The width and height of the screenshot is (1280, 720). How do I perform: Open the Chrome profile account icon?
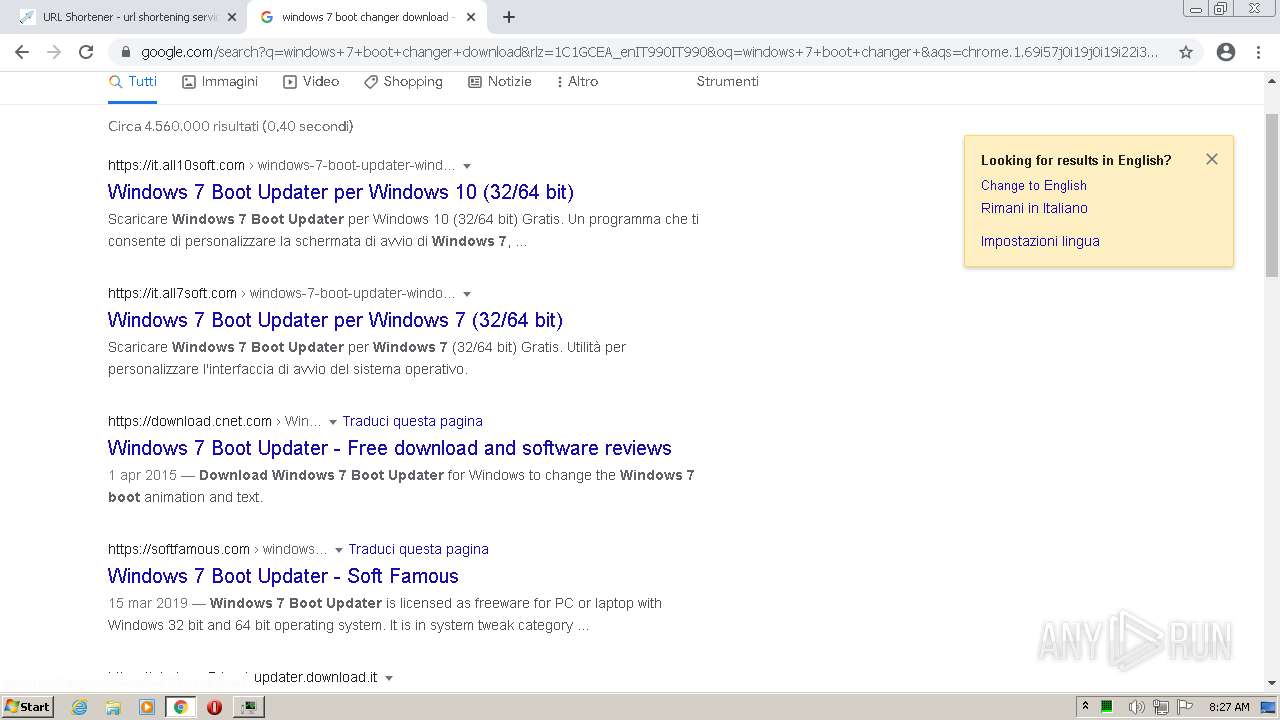1226,52
